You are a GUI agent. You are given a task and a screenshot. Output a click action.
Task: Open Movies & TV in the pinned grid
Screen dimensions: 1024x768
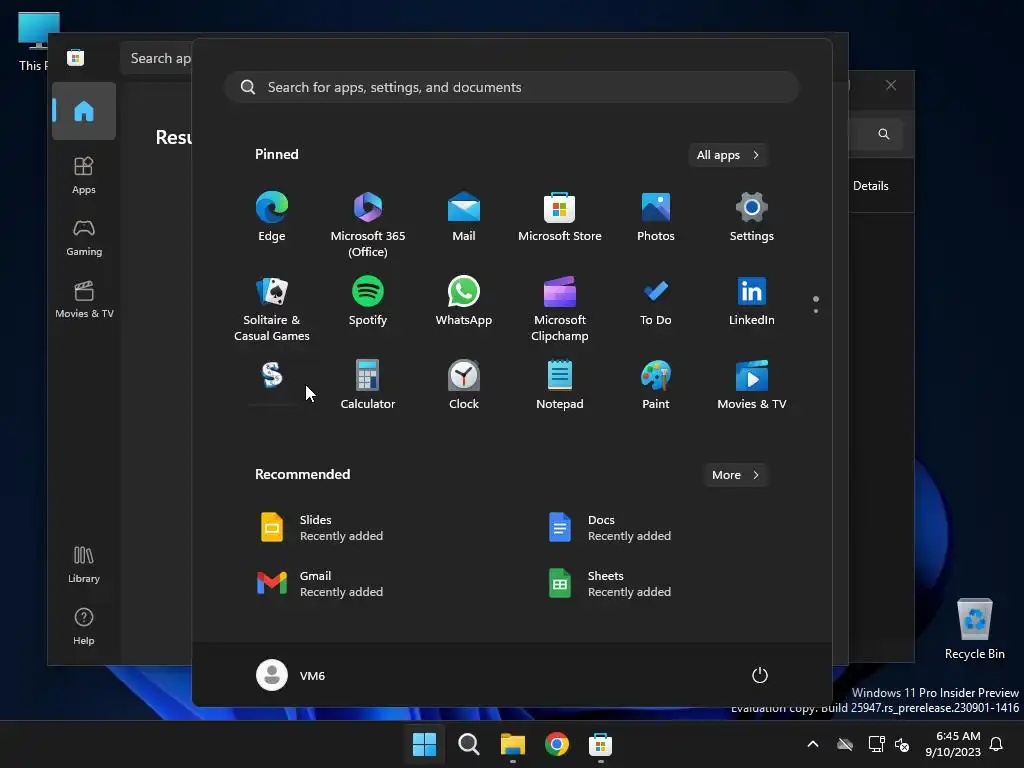tap(752, 385)
